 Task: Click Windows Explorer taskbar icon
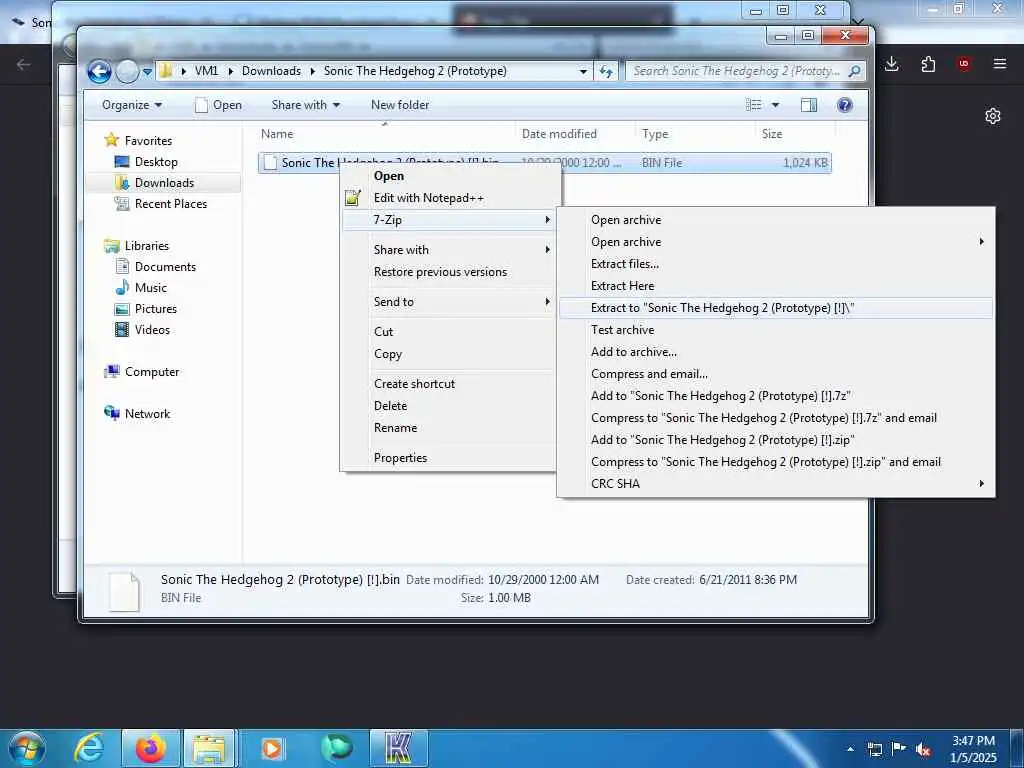point(209,748)
